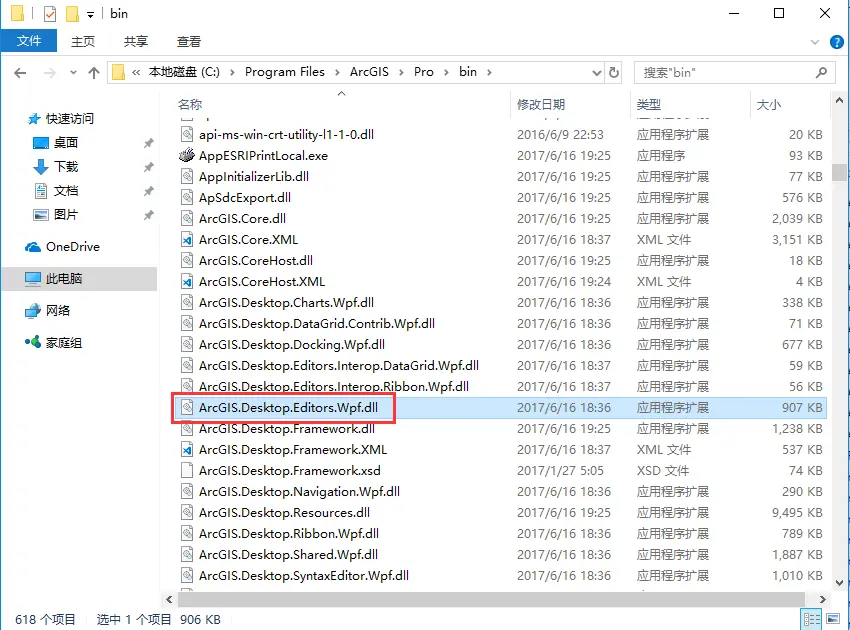Select file ArcGIS.Desktop.Docking.Wpf.dll
The image size is (850, 630).
292,344
